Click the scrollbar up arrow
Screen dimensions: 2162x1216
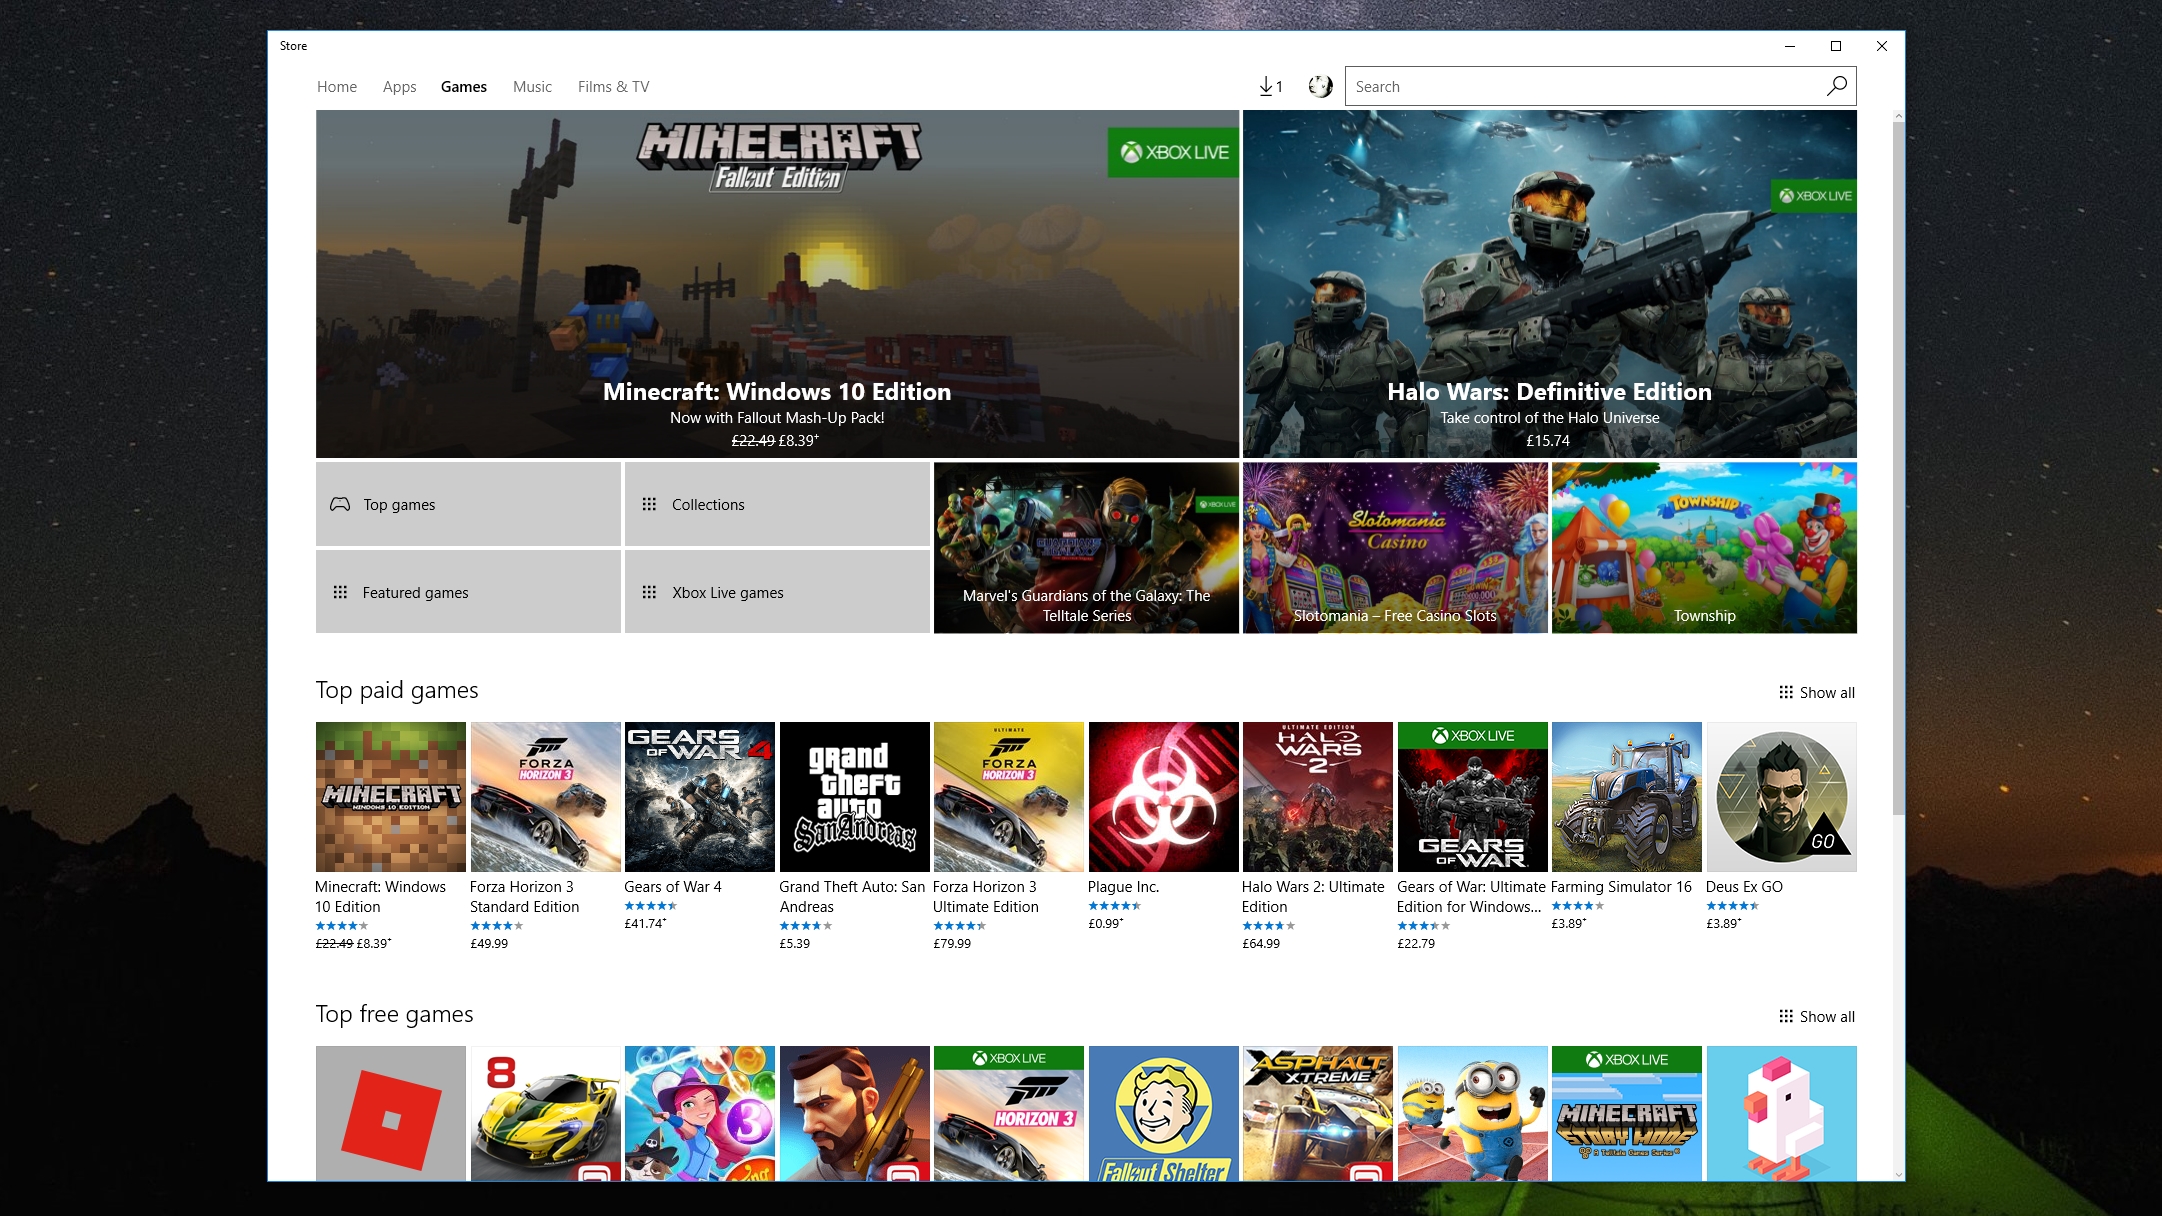click(x=1898, y=116)
